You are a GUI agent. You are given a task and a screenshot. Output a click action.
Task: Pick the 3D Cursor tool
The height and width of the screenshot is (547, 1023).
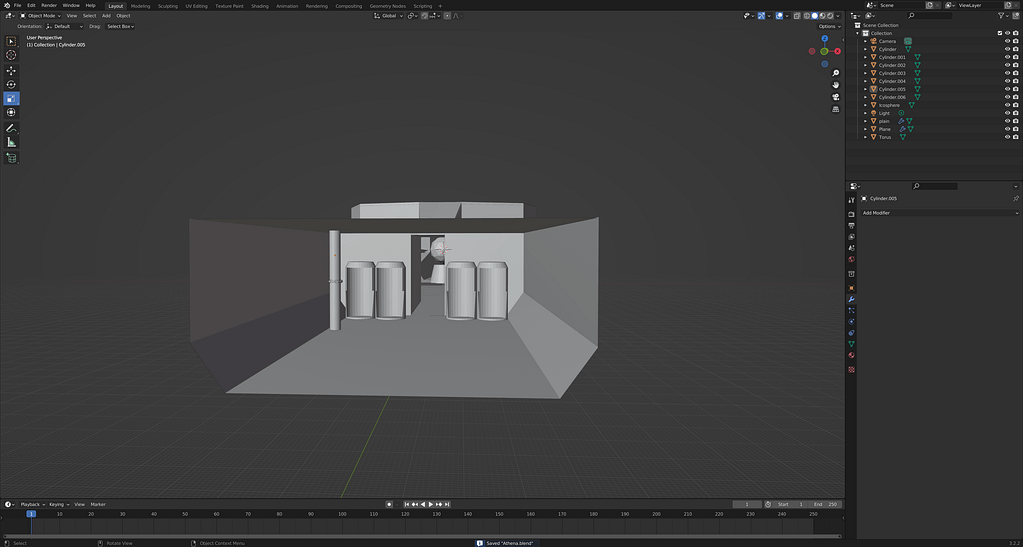tap(11, 55)
